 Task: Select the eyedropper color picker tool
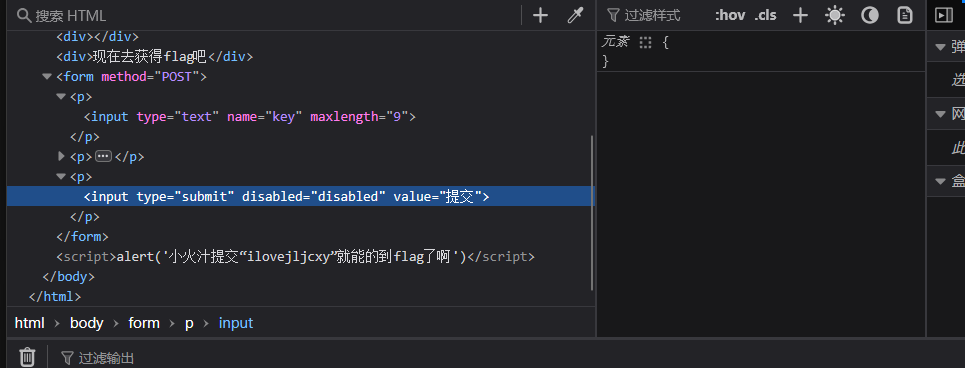[x=575, y=15]
